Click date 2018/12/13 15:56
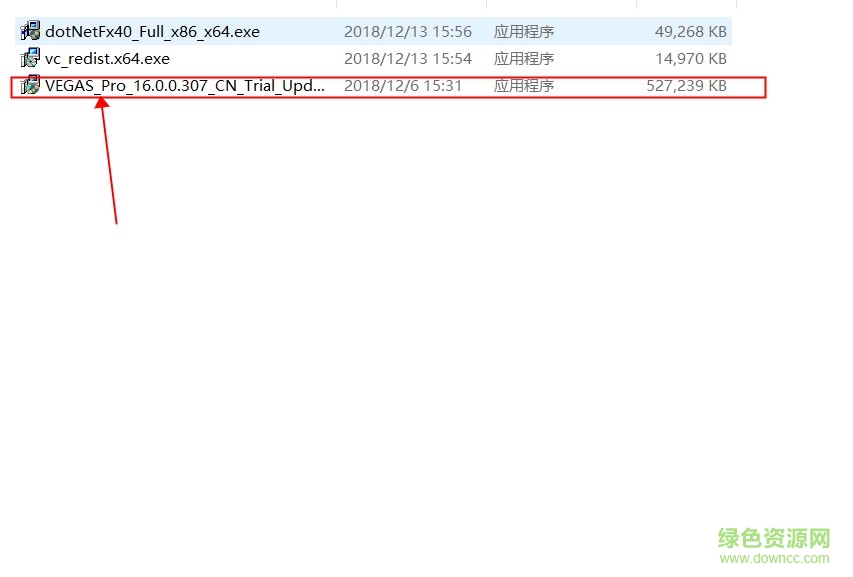Screen dimensions: 853x577 (x=407, y=32)
